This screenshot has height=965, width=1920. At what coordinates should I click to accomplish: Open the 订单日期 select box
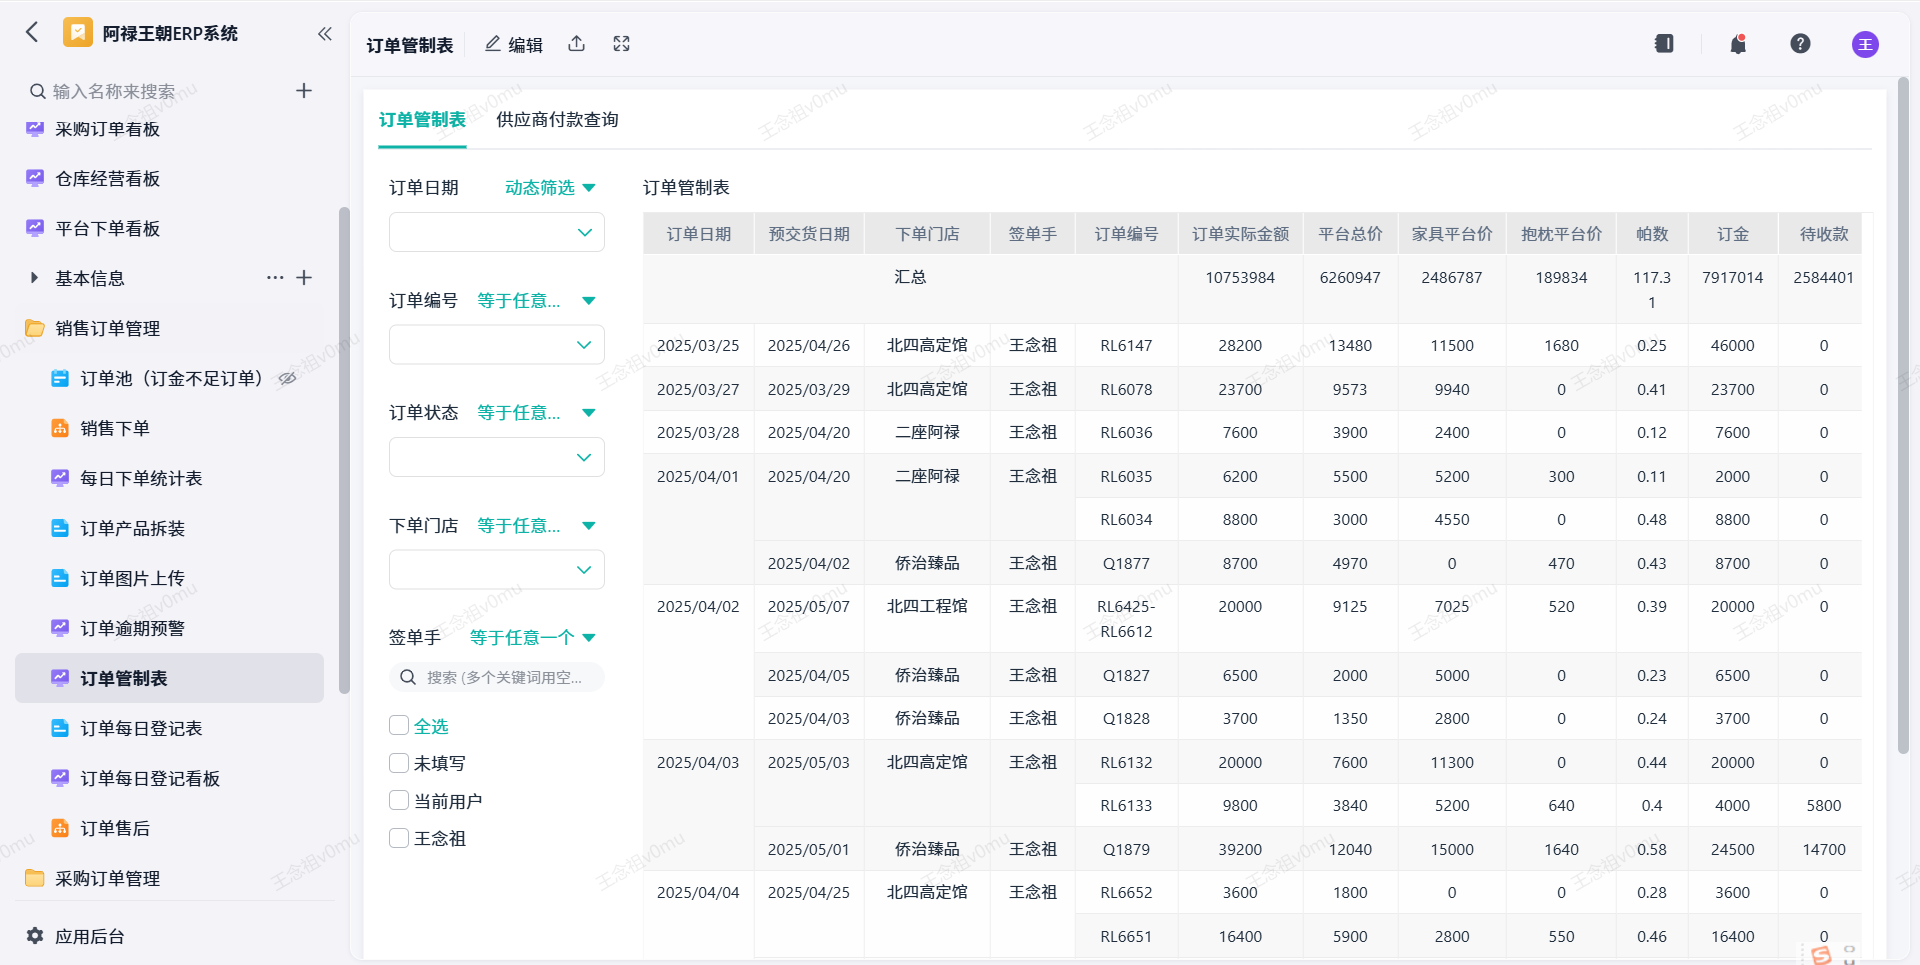pos(497,232)
